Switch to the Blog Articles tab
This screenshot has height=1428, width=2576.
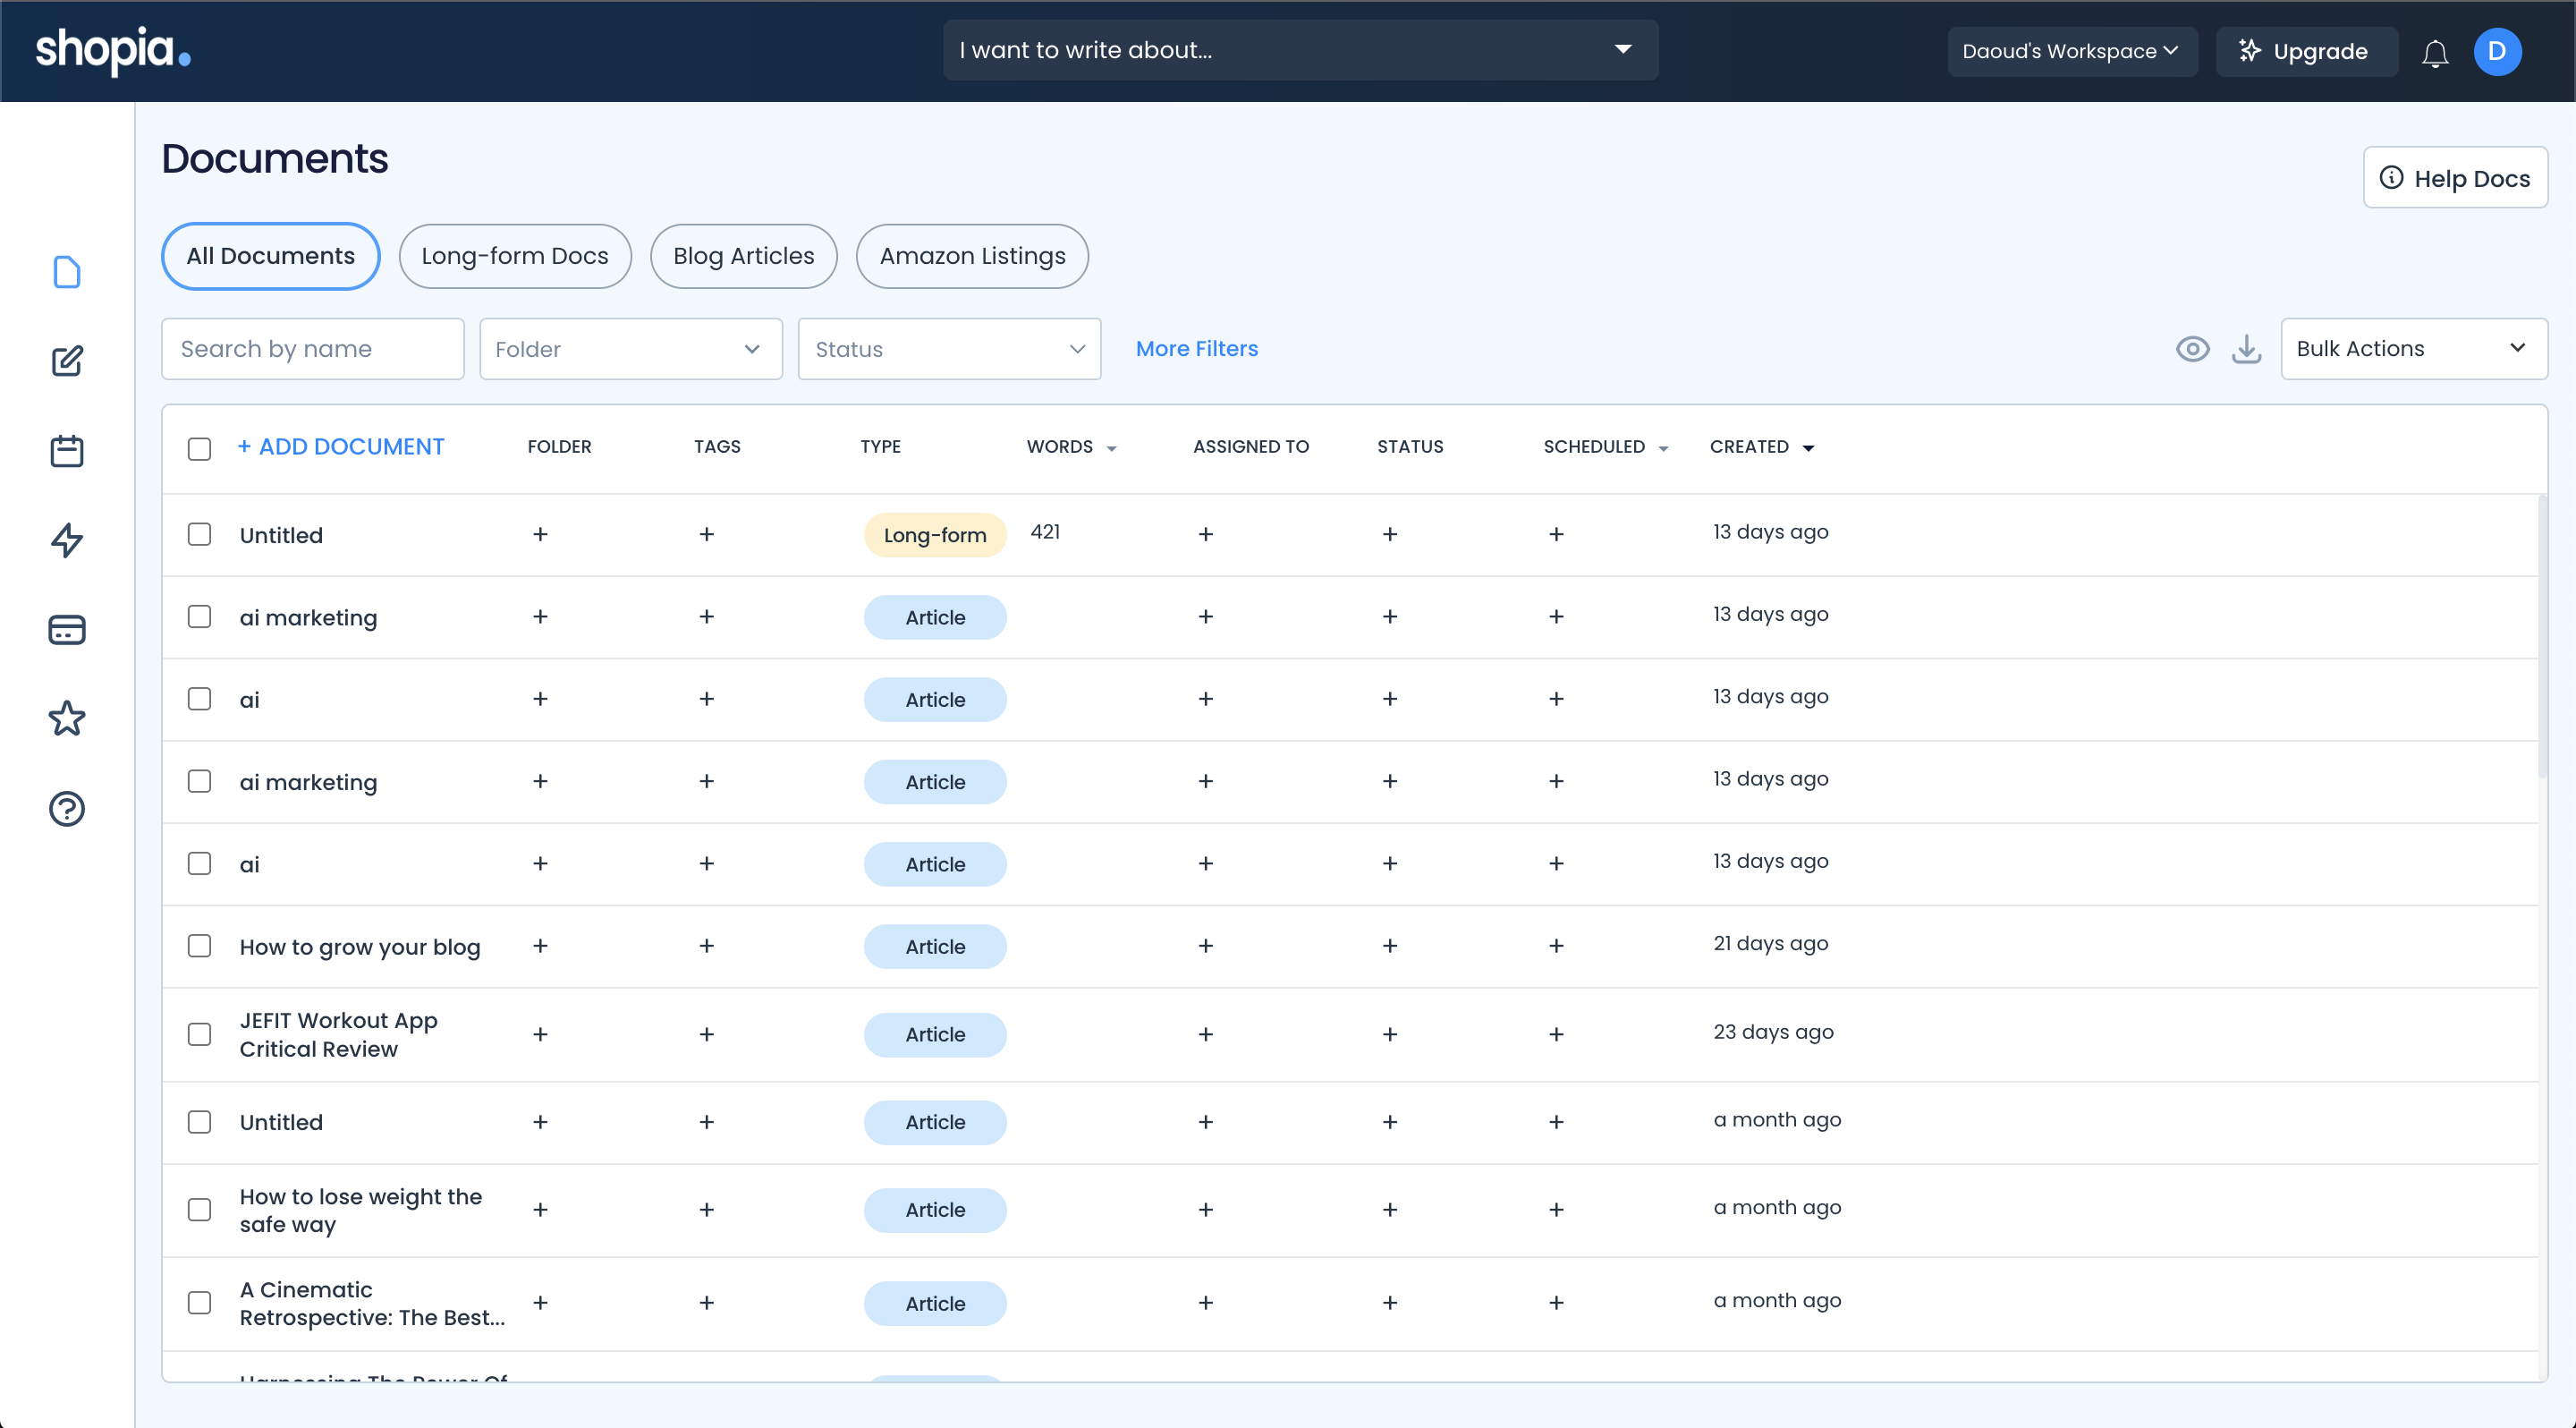click(743, 256)
